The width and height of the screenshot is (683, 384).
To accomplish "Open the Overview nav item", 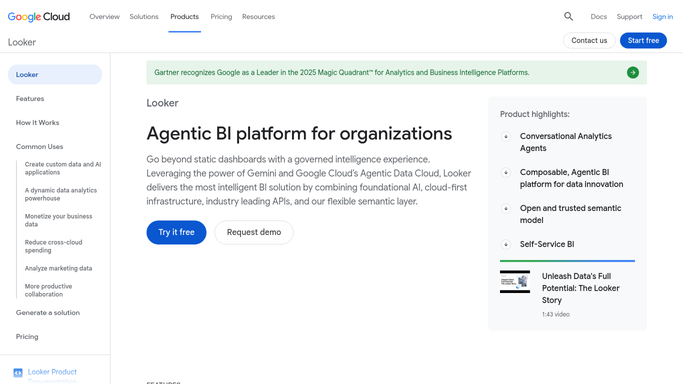I will point(105,17).
